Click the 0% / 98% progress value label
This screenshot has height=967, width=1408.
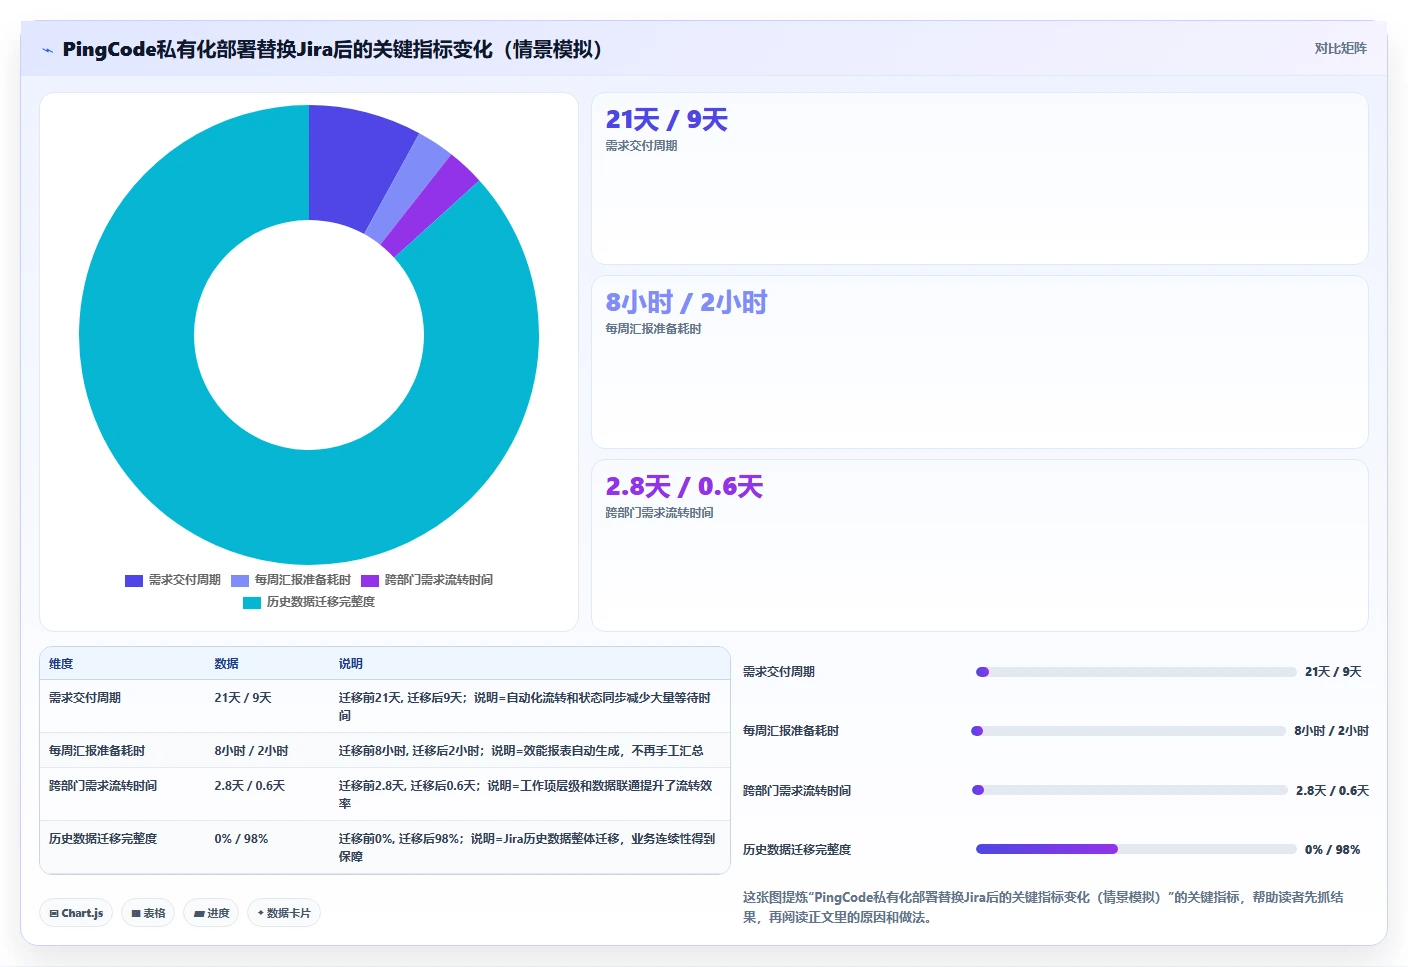pyautogui.click(x=1332, y=850)
